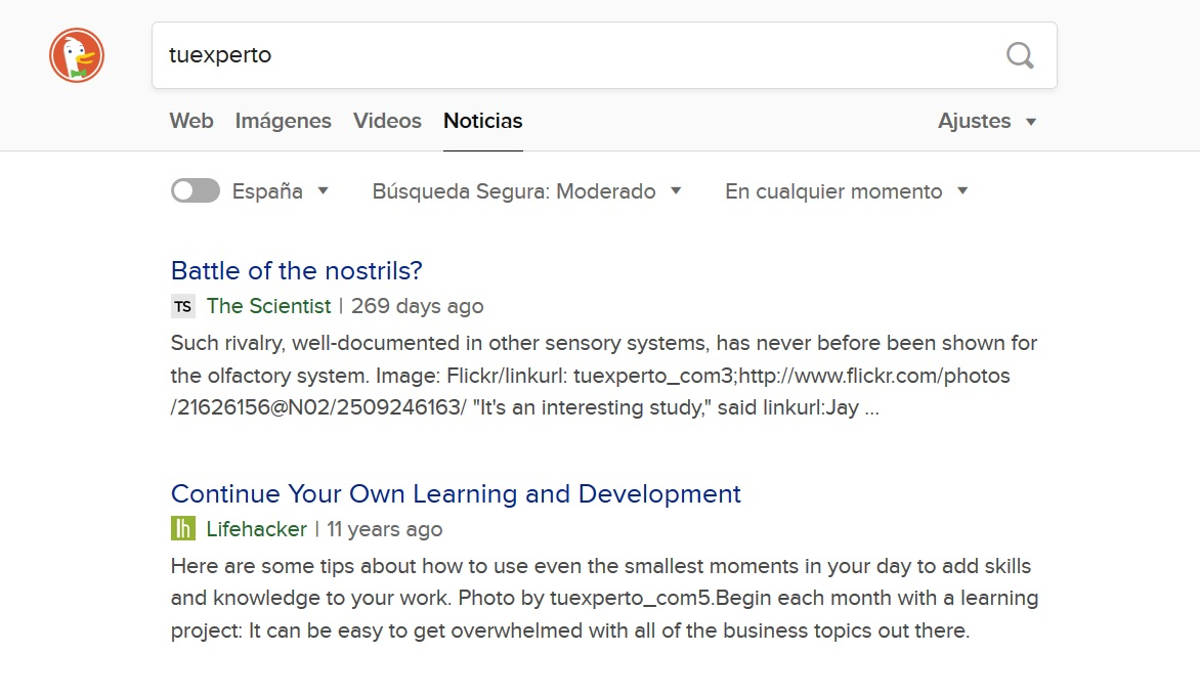The width and height of the screenshot is (1200, 696).
Task: Switch to the Web results tab
Action: tap(191, 121)
